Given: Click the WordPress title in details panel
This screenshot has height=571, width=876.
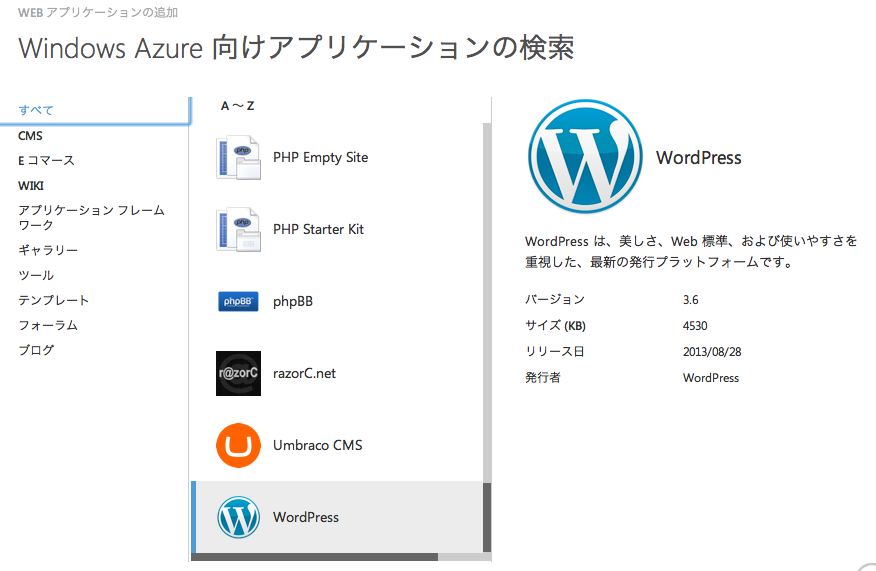Looking at the screenshot, I should point(699,158).
